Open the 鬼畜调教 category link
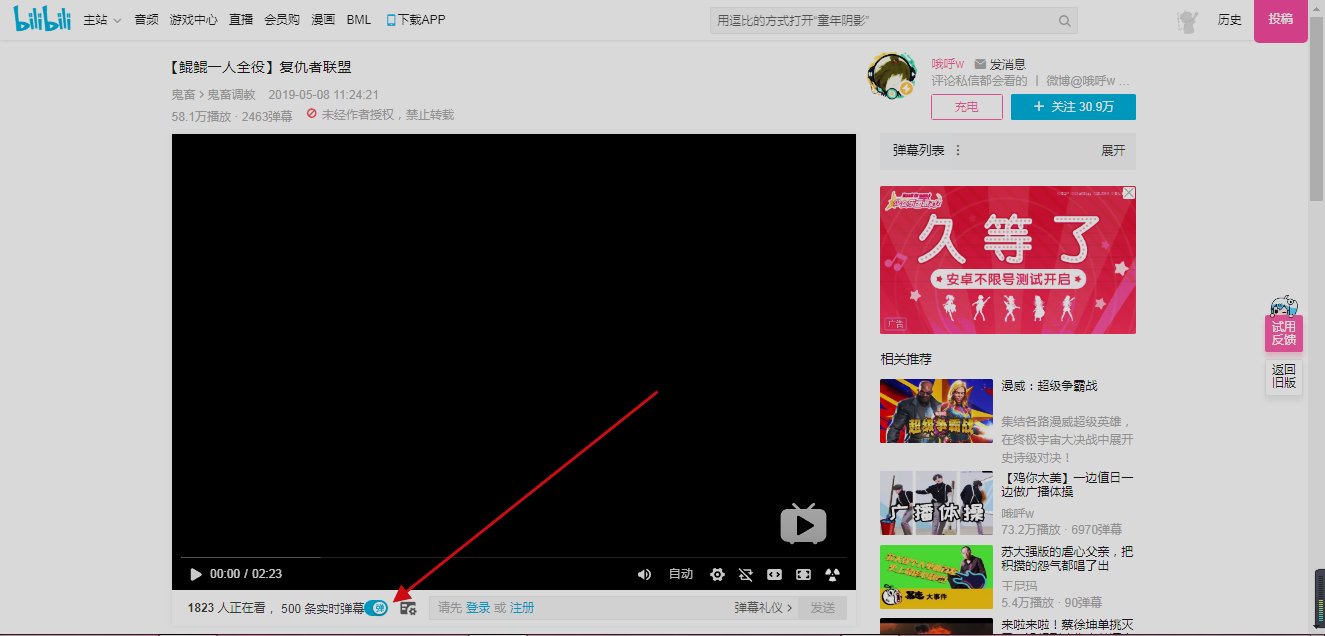The height and width of the screenshot is (636, 1325). click(x=232, y=95)
